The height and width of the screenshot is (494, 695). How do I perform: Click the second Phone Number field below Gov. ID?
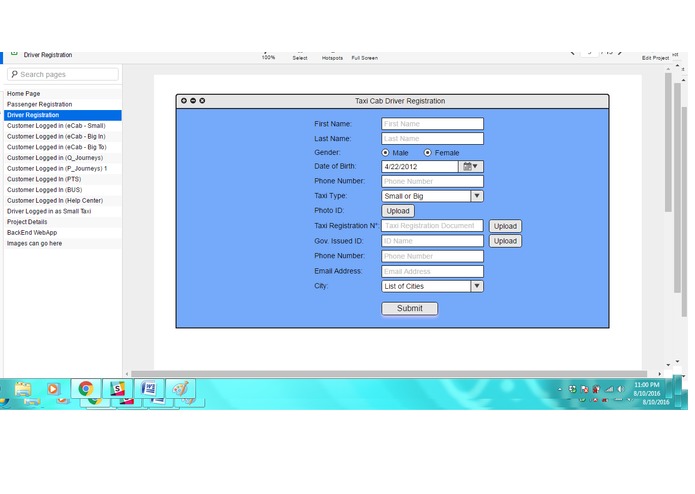coord(432,256)
